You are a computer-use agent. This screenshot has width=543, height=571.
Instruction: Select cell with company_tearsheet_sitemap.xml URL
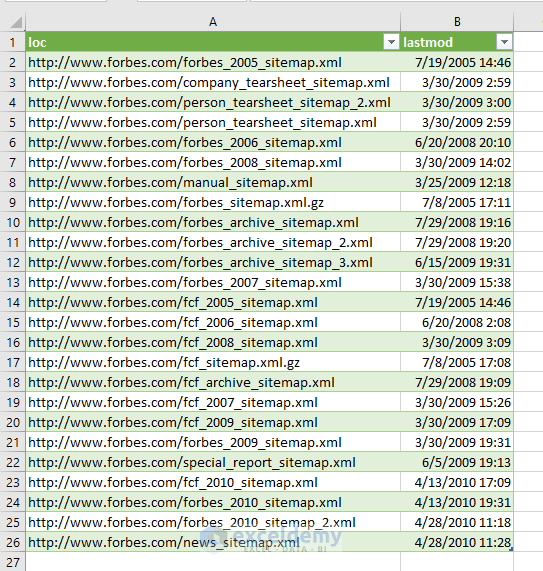click(213, 82)
